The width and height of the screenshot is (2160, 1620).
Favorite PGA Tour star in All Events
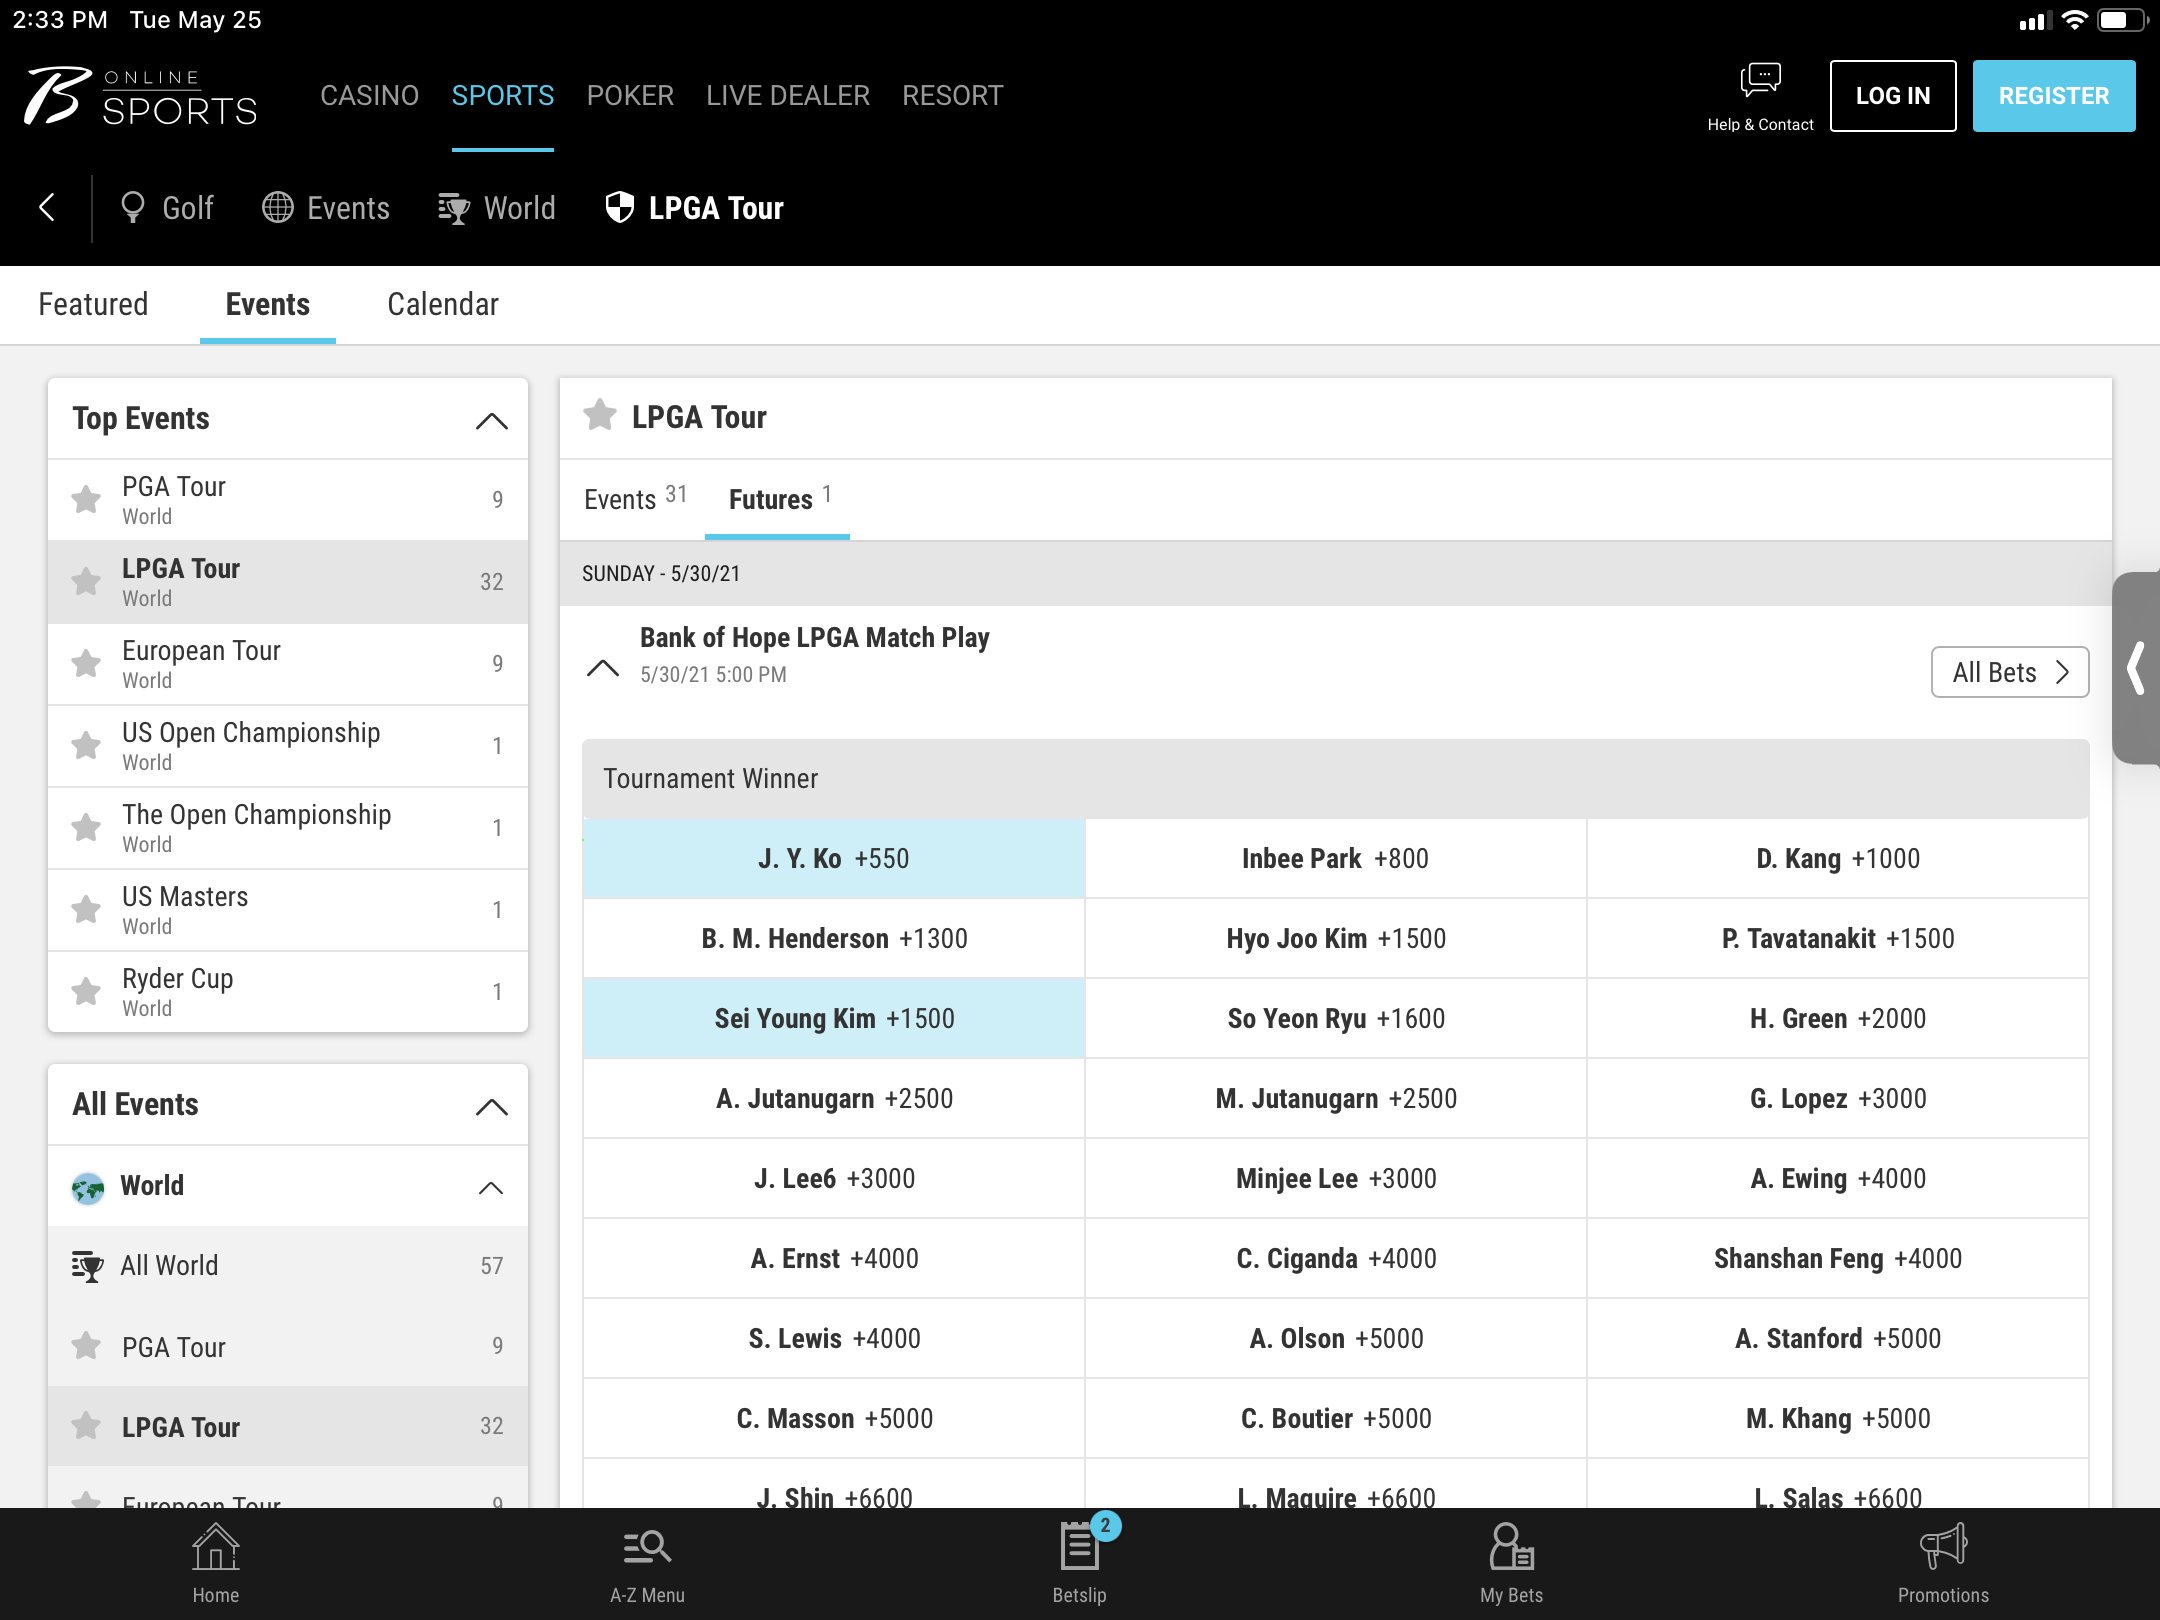pyautogui.click(x=87, y=1346)
